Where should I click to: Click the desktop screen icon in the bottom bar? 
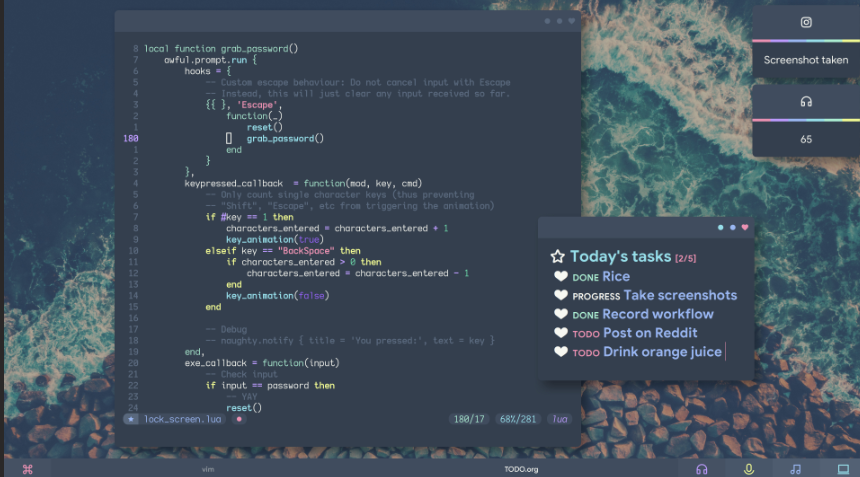(x=842, y=469)
